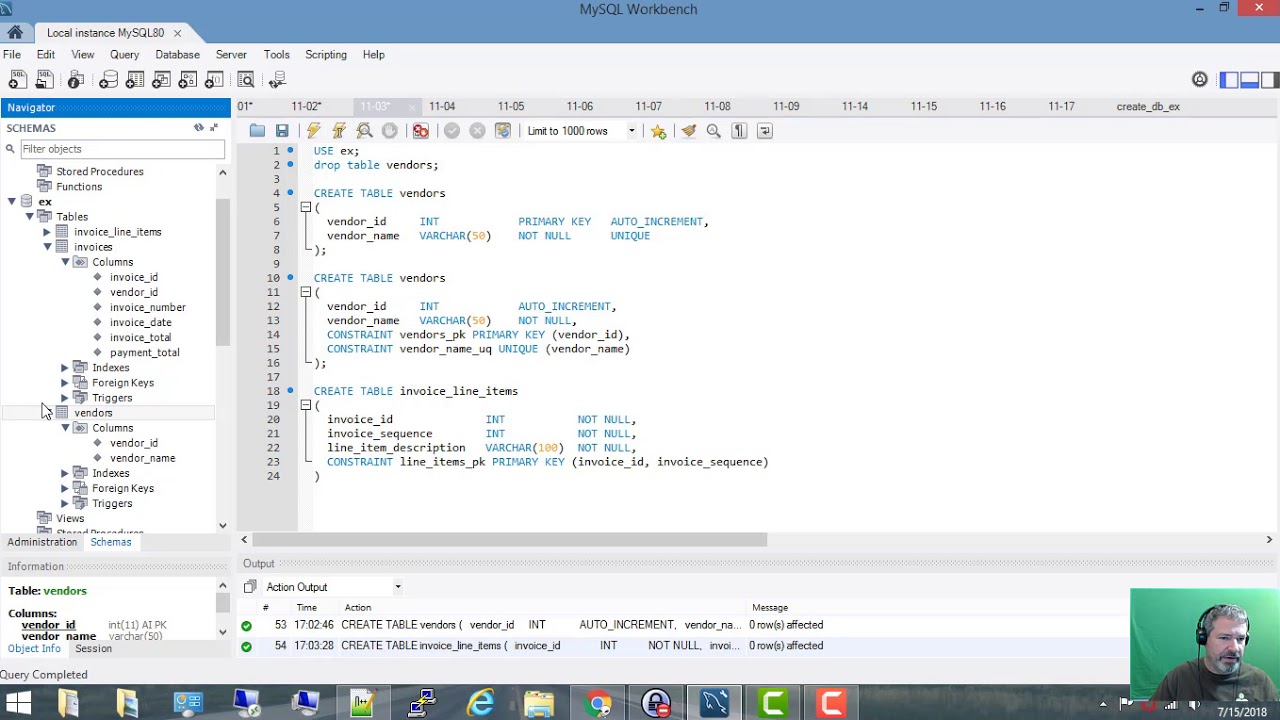Open the Session tab
This screenshot has width=1280, height=720.
pos(93,648)
